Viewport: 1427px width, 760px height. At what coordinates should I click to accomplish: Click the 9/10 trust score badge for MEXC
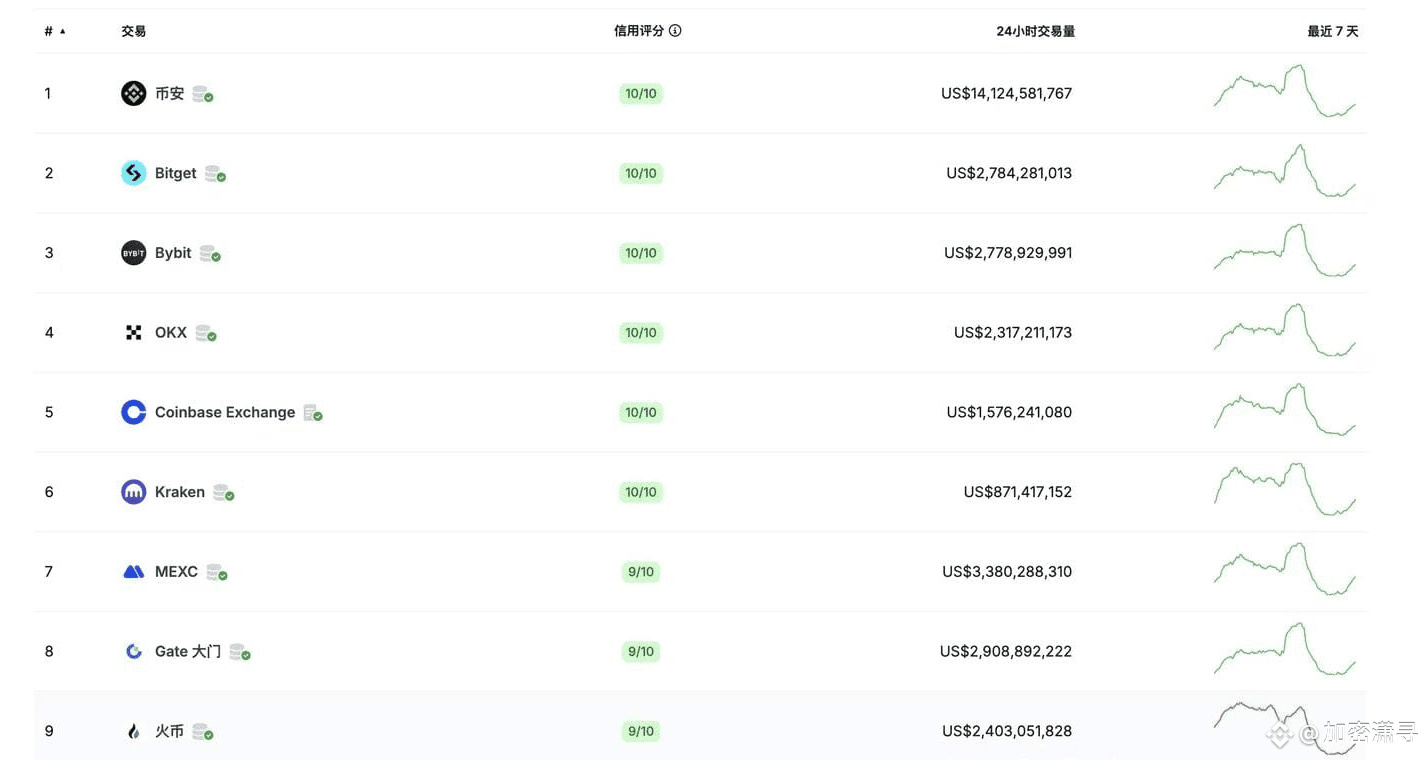point(640,572)
